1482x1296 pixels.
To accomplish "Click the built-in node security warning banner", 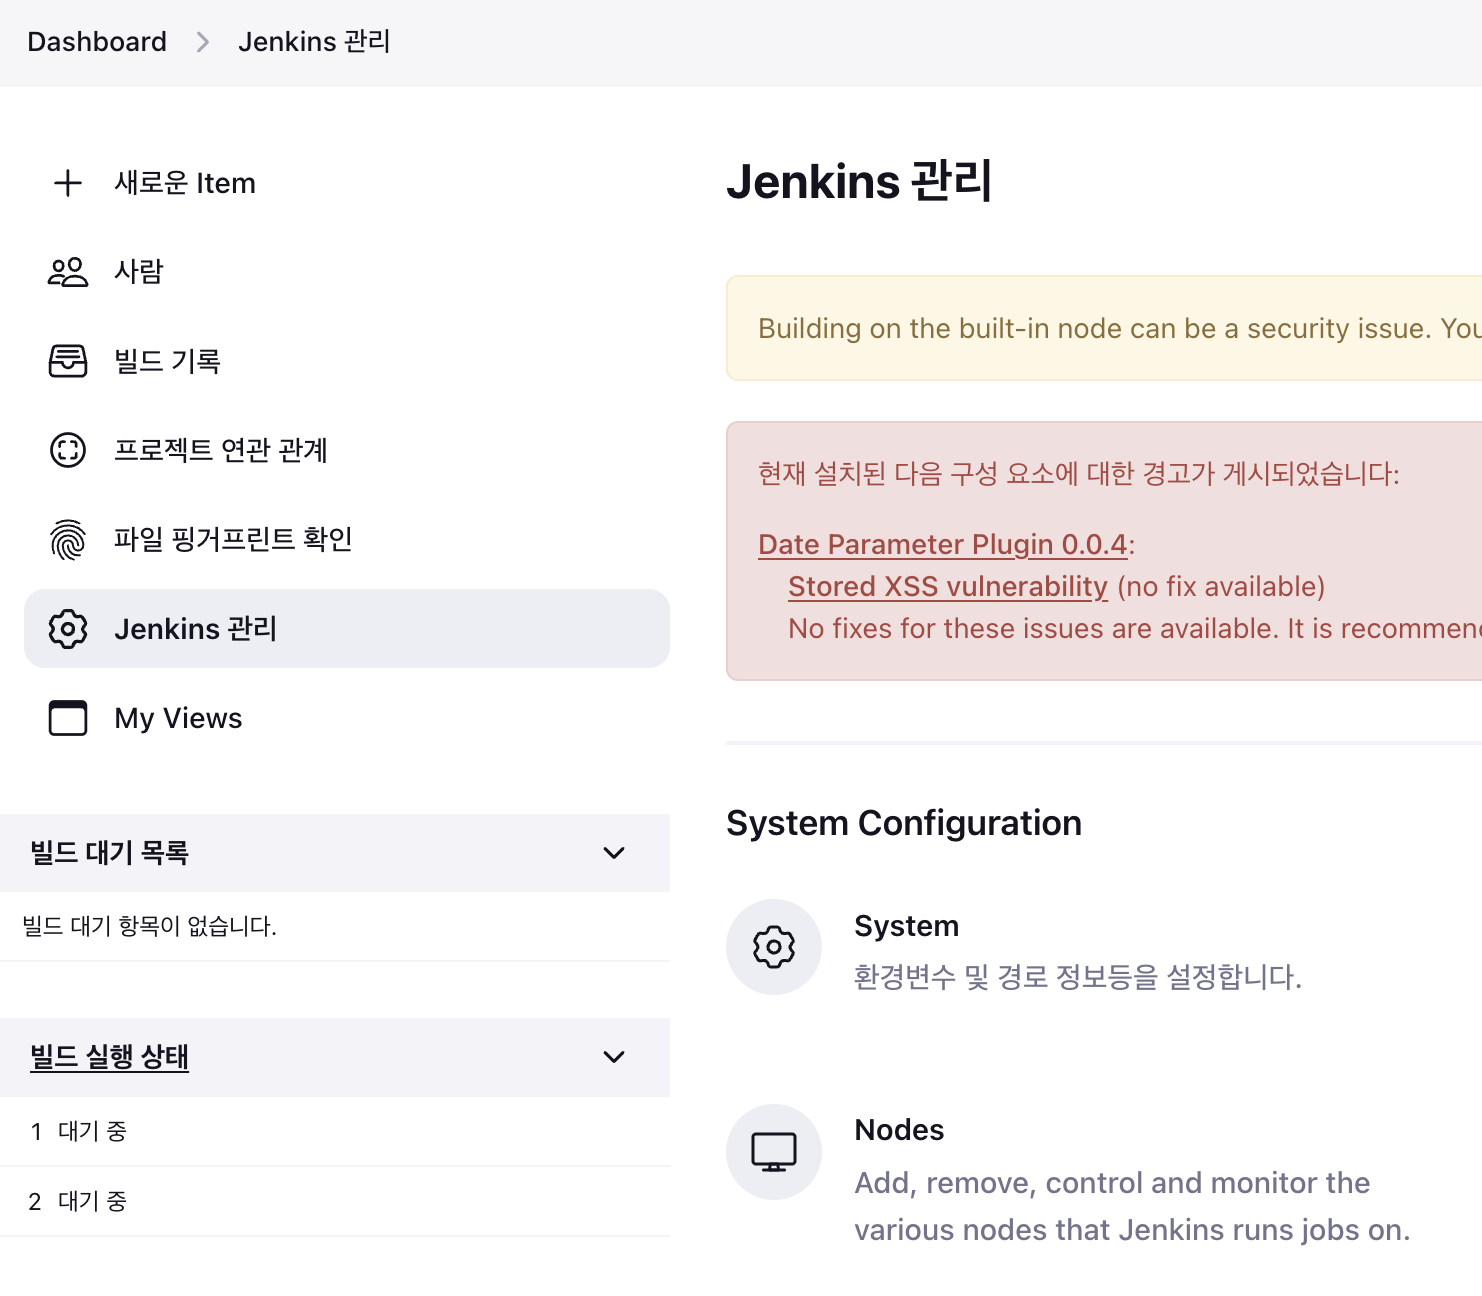I will pyautogui.click(x=1104, y=328).
